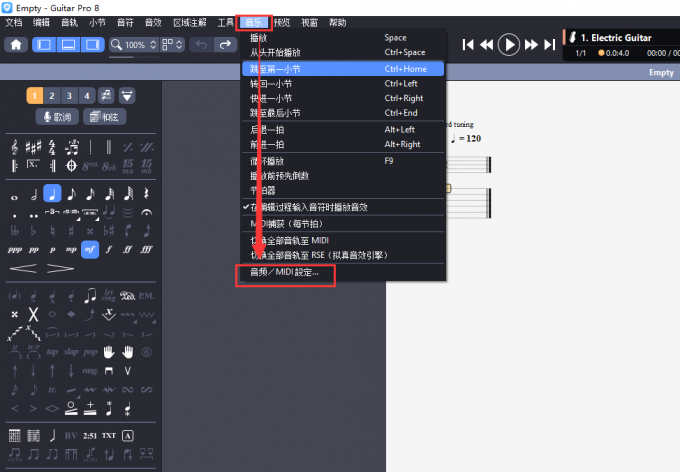Select the whole note duration
Viewport: 680px width, 472px height.
[14, 197]
